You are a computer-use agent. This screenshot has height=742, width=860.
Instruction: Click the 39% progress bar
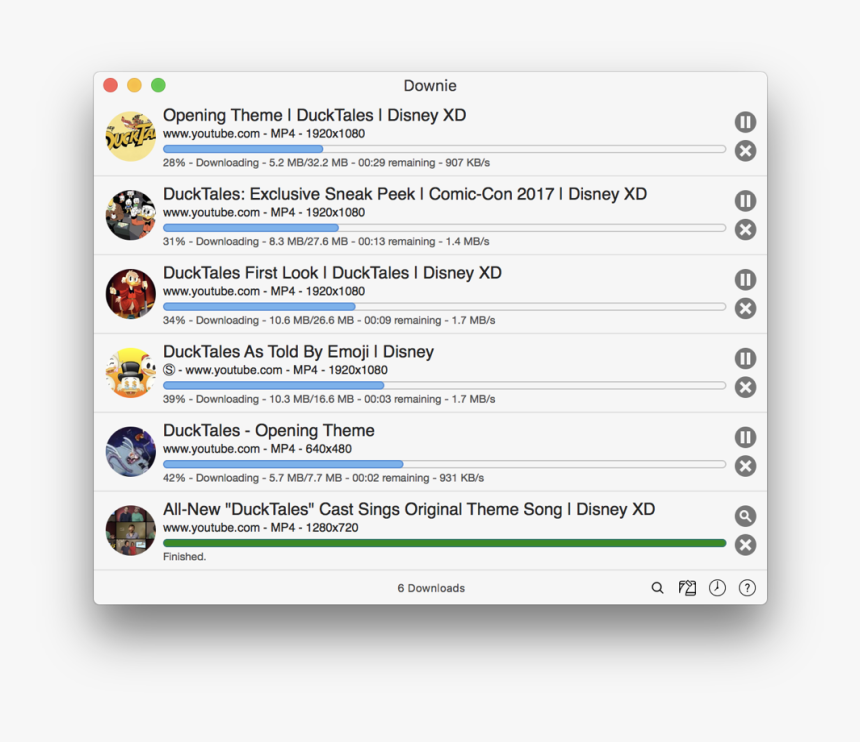pos(444,386)
